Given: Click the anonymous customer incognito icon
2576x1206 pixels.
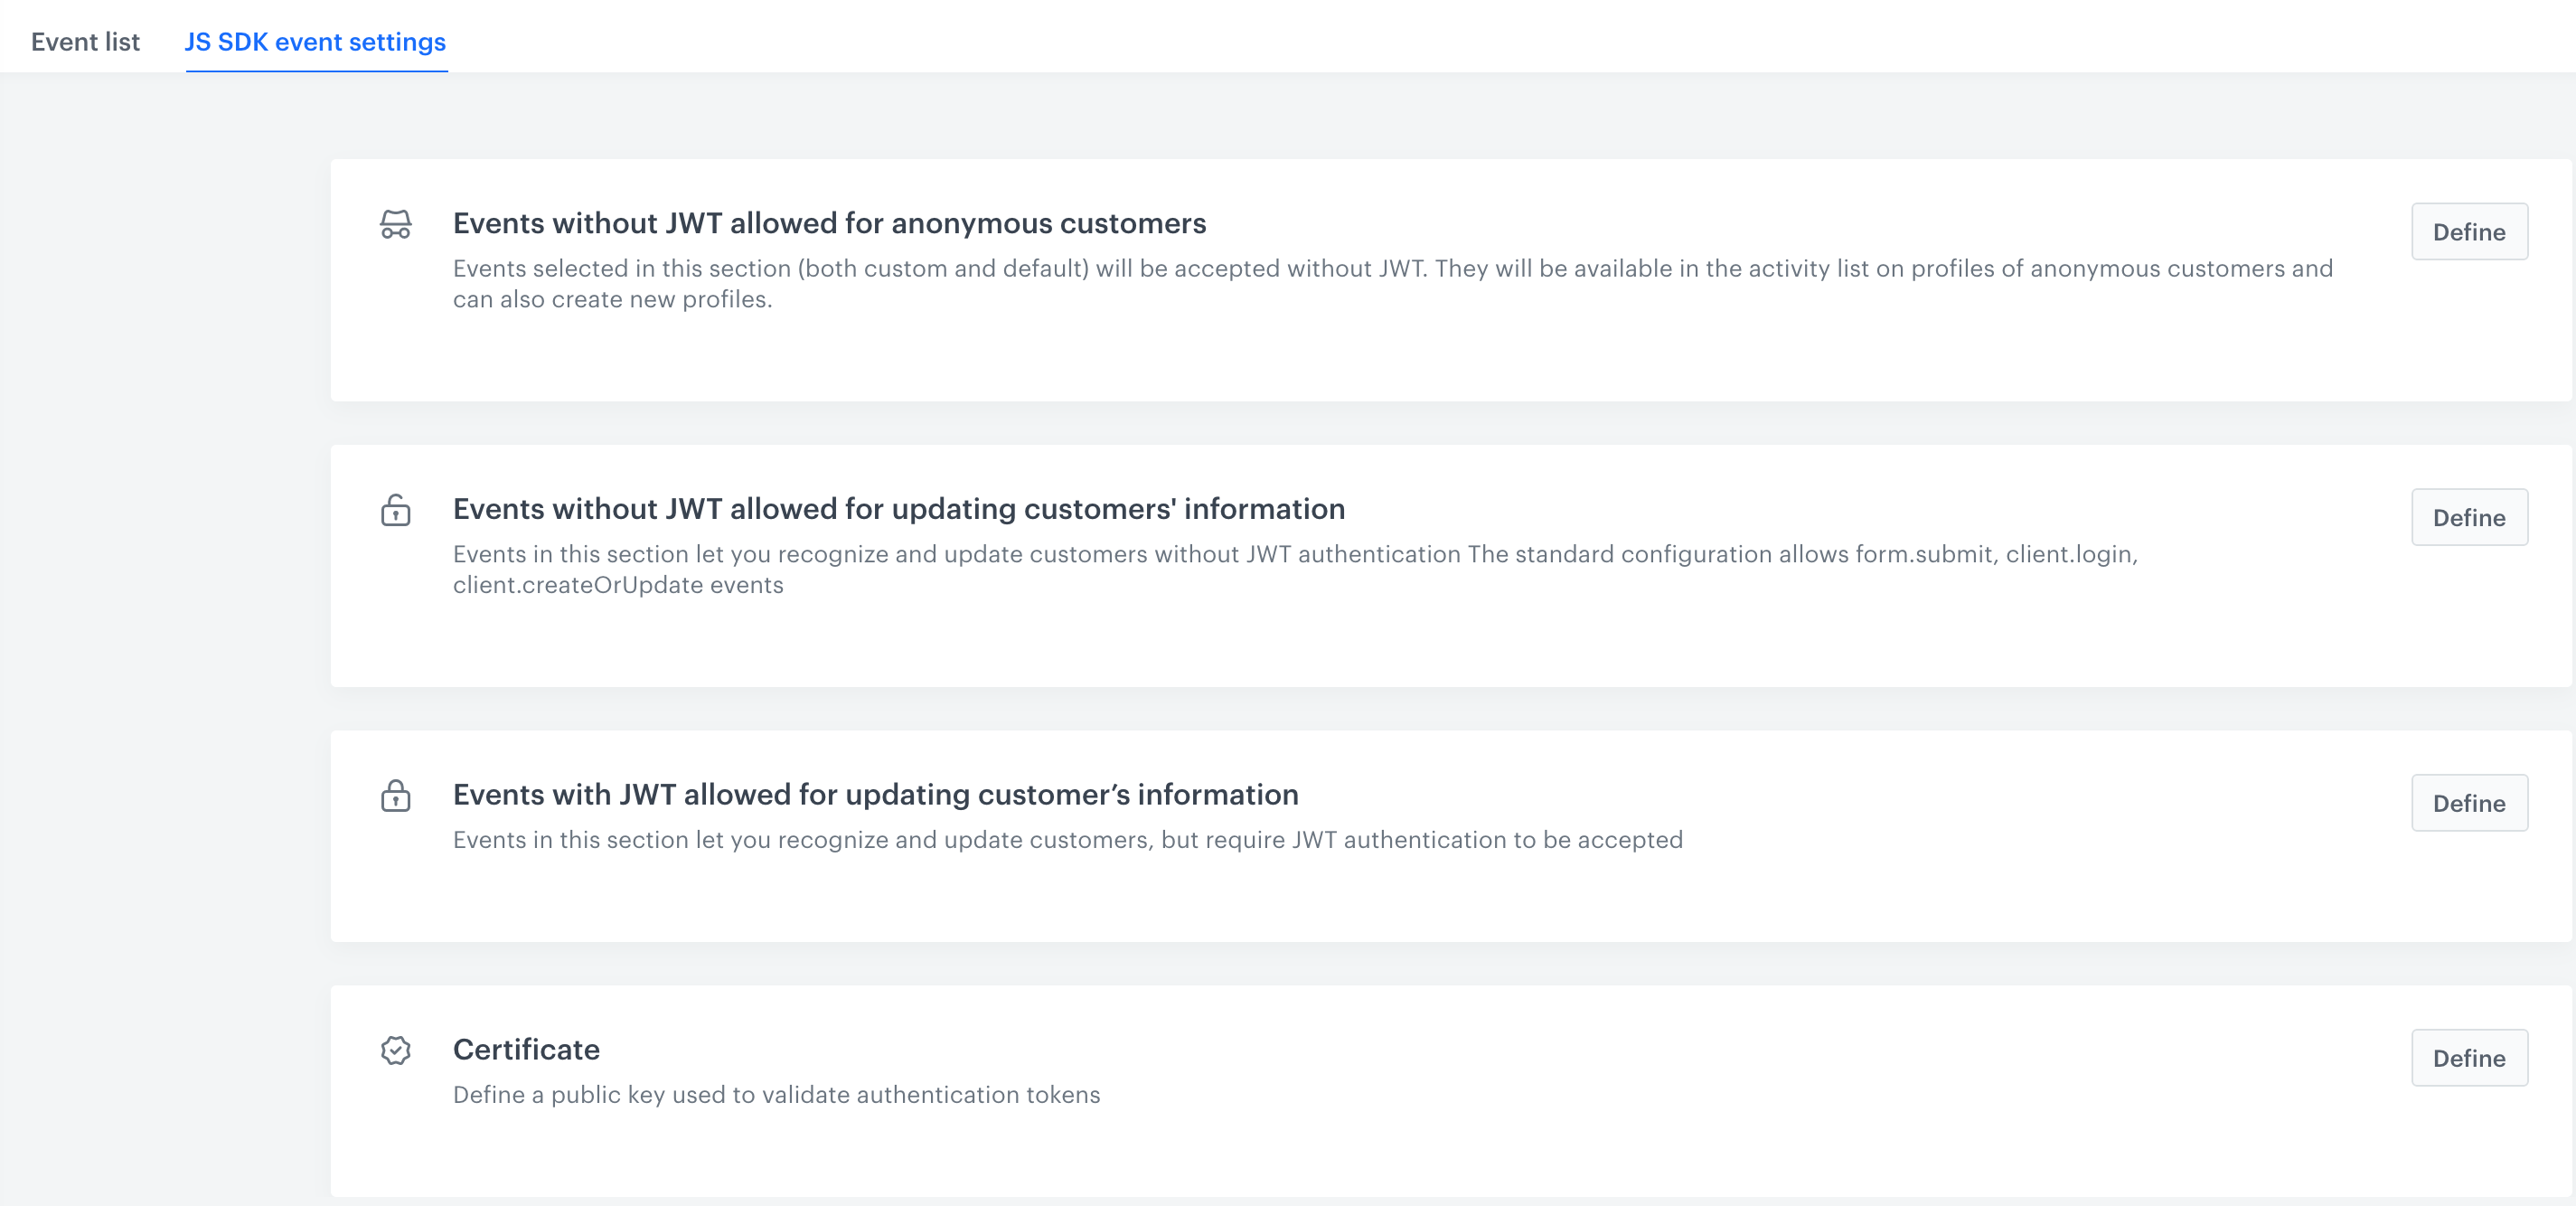Looking at the screenshot, I should pos(395,224).
